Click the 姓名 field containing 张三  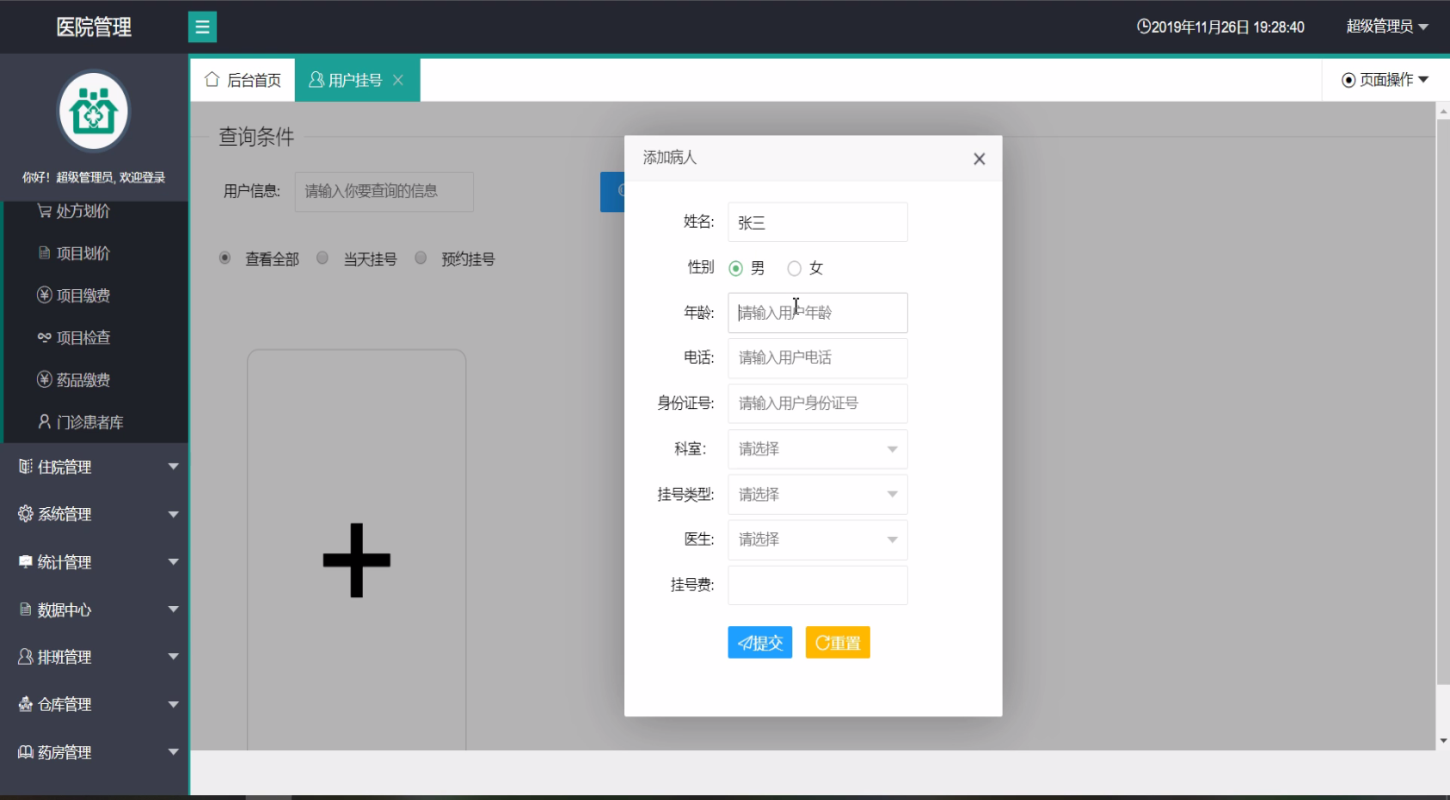[817, 222]
